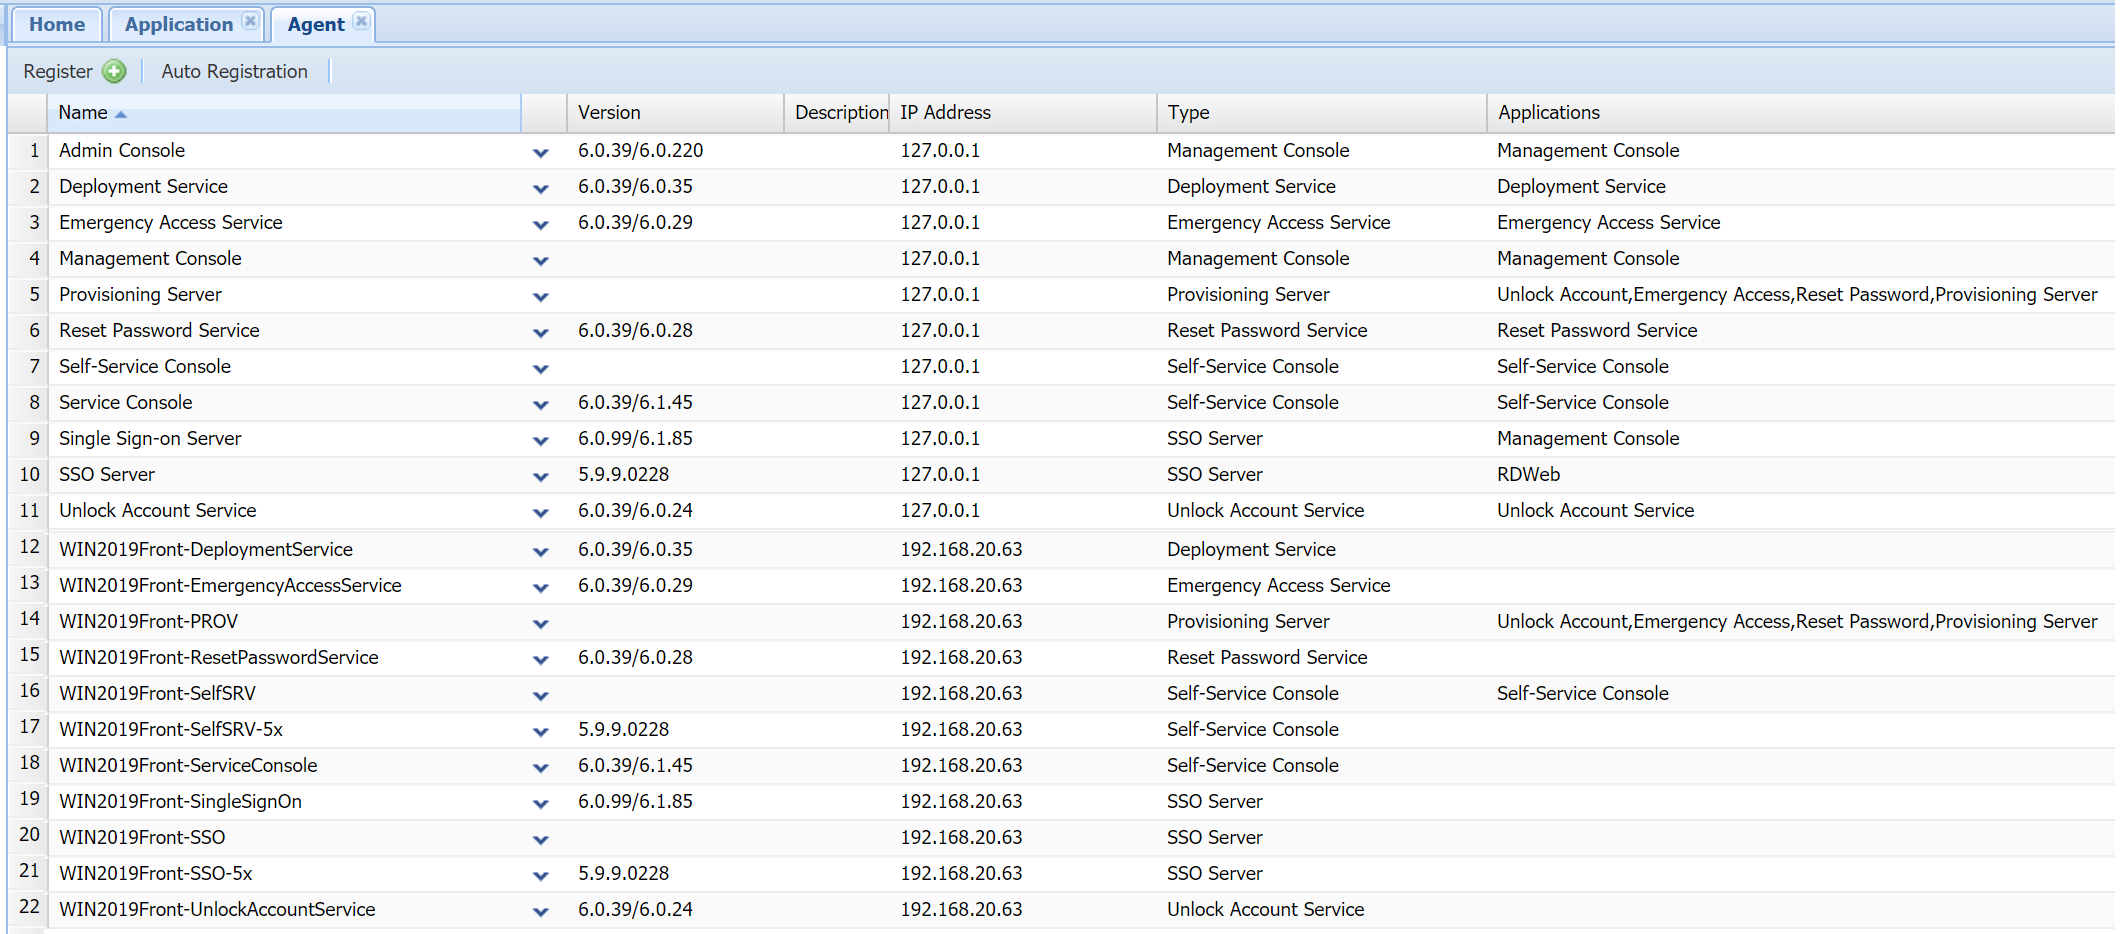2122x934 pixels.
Task: Expand chevron for WIN2019Front-SSO-5x row
Action: pos(541,875)
